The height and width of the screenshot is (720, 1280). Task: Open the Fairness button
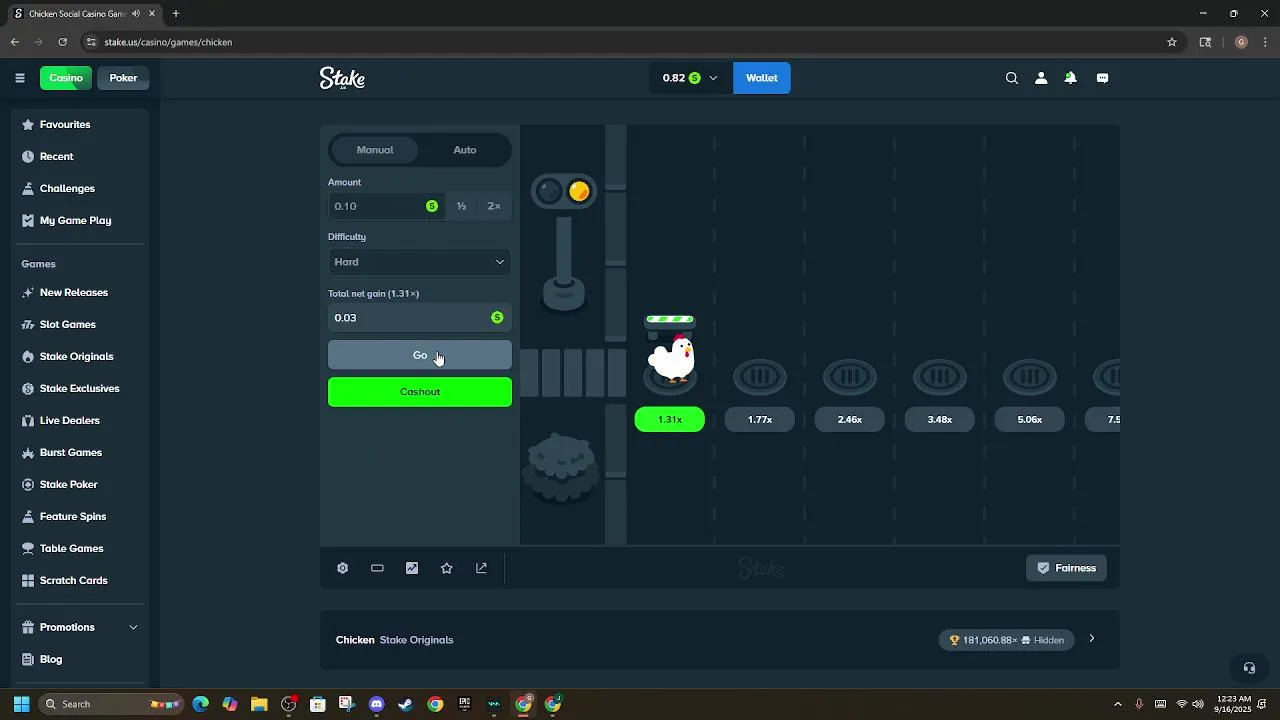[x=1066, y=568]
